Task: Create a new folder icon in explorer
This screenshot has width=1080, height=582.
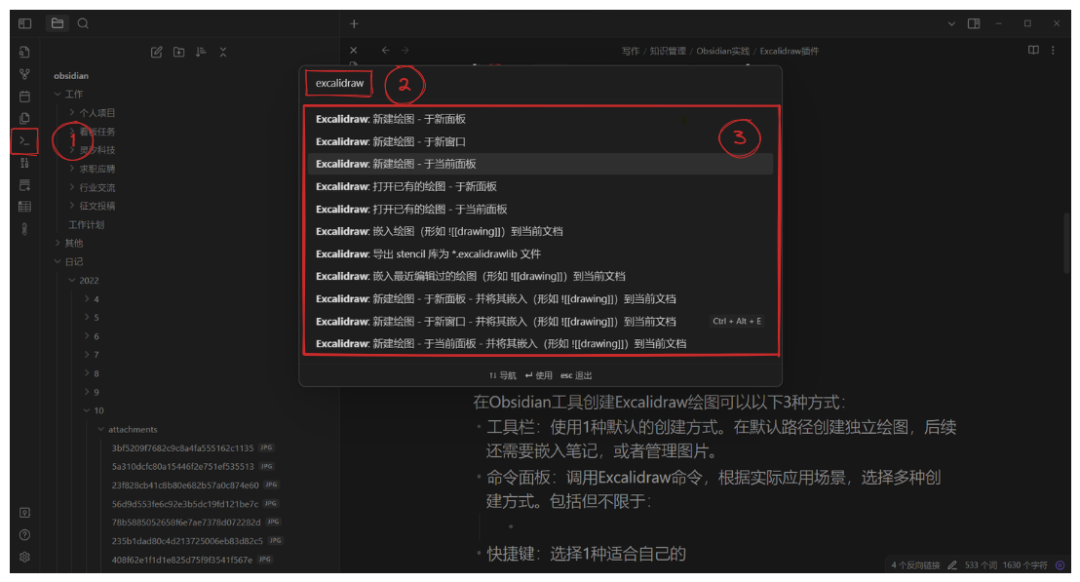Action: coord(178,52)
